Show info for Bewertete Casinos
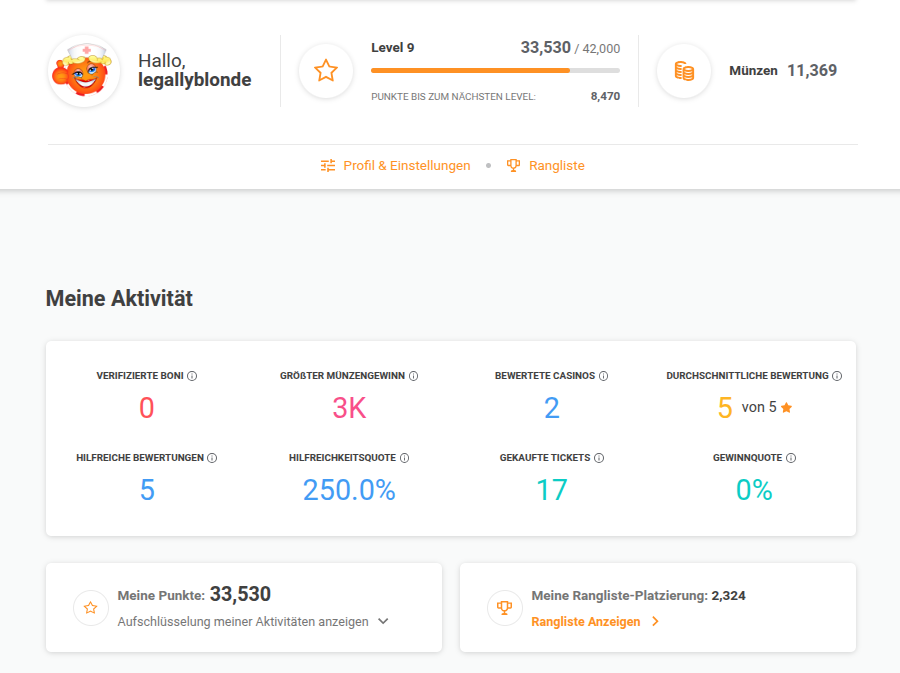 point(603,376)
